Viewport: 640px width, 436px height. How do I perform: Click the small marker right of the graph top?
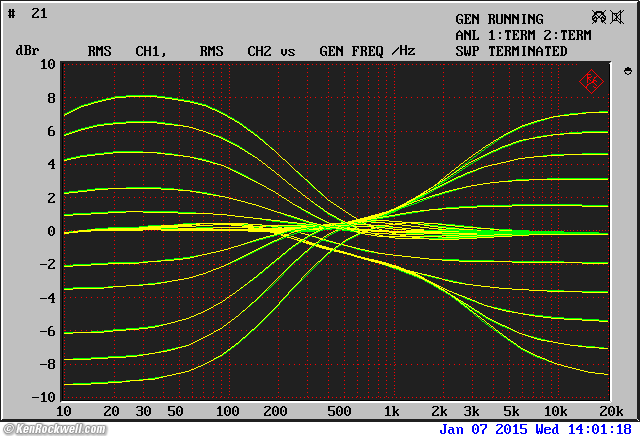point(627,71)
